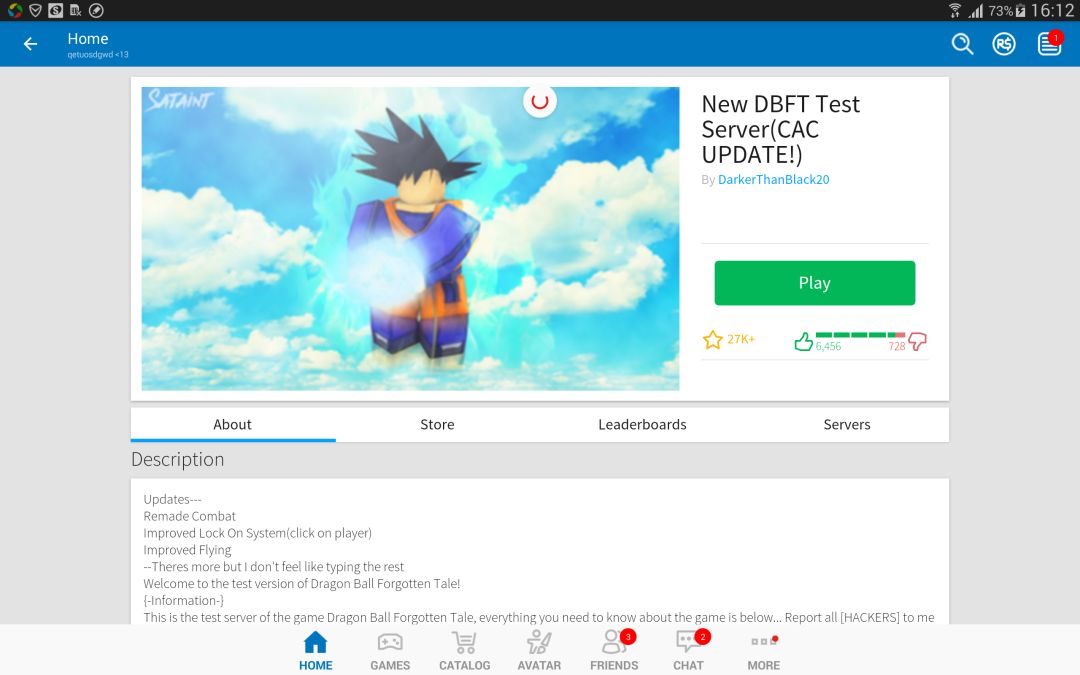Go to Home in bottom navigation
Viewport: 1080px width, 675px height.
point(315,651)
